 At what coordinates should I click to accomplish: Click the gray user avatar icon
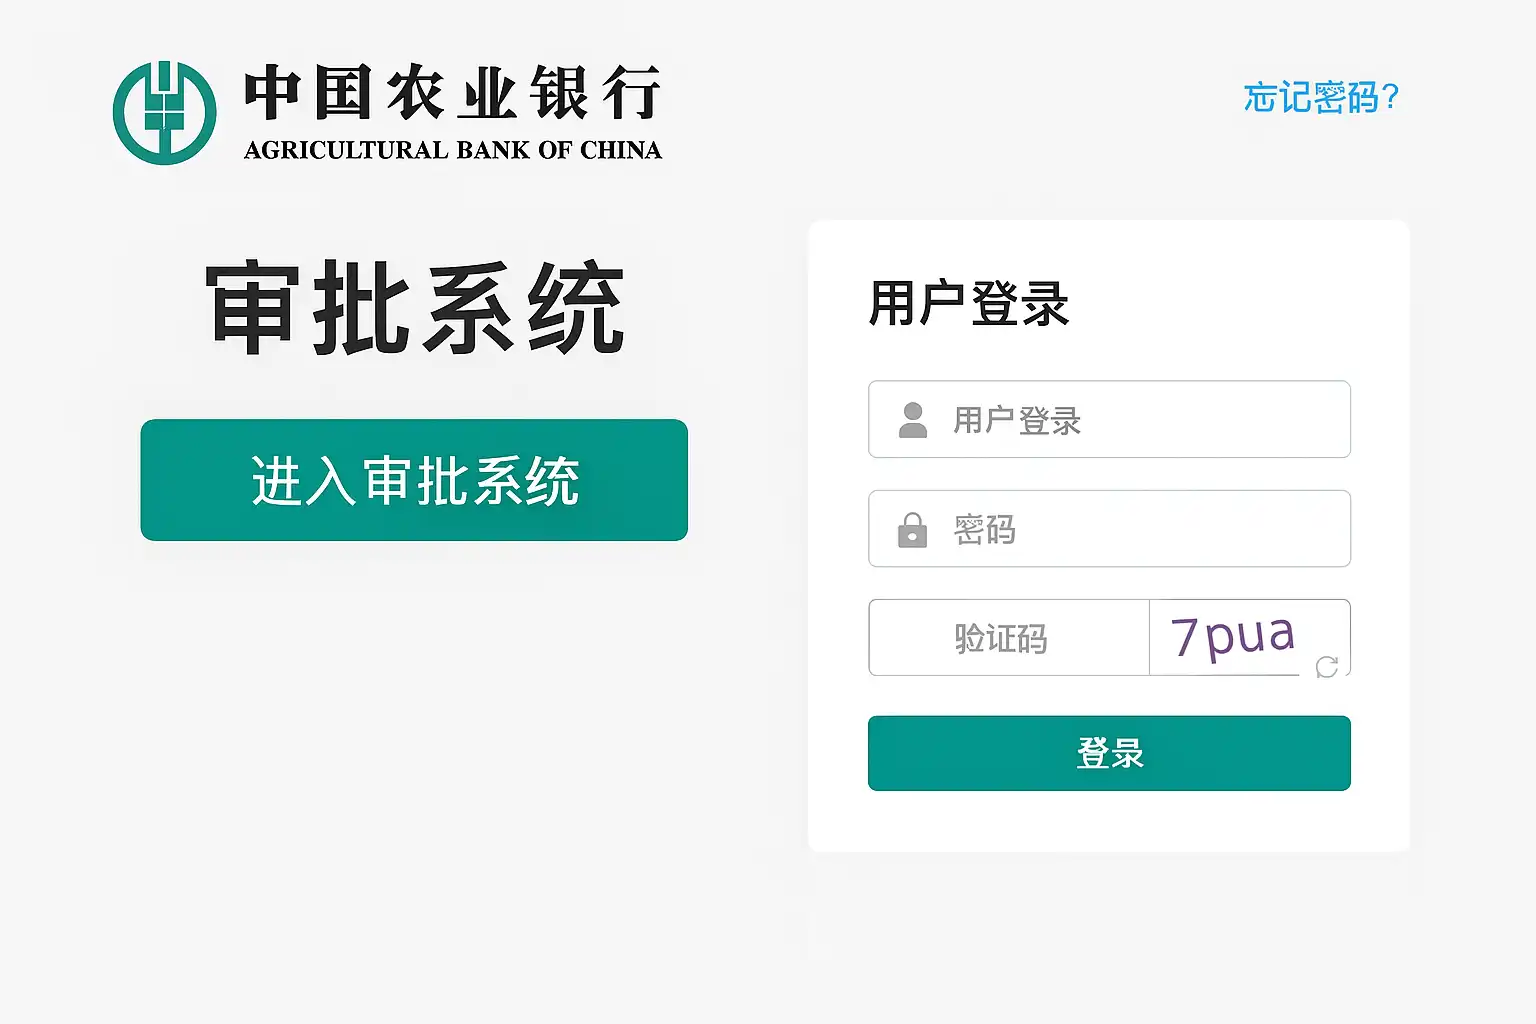[912, 420]
